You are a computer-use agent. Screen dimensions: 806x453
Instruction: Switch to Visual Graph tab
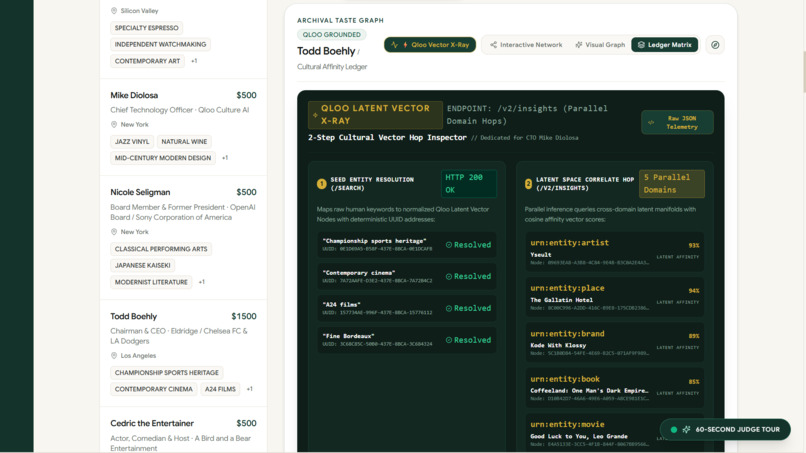coord(600,45)
